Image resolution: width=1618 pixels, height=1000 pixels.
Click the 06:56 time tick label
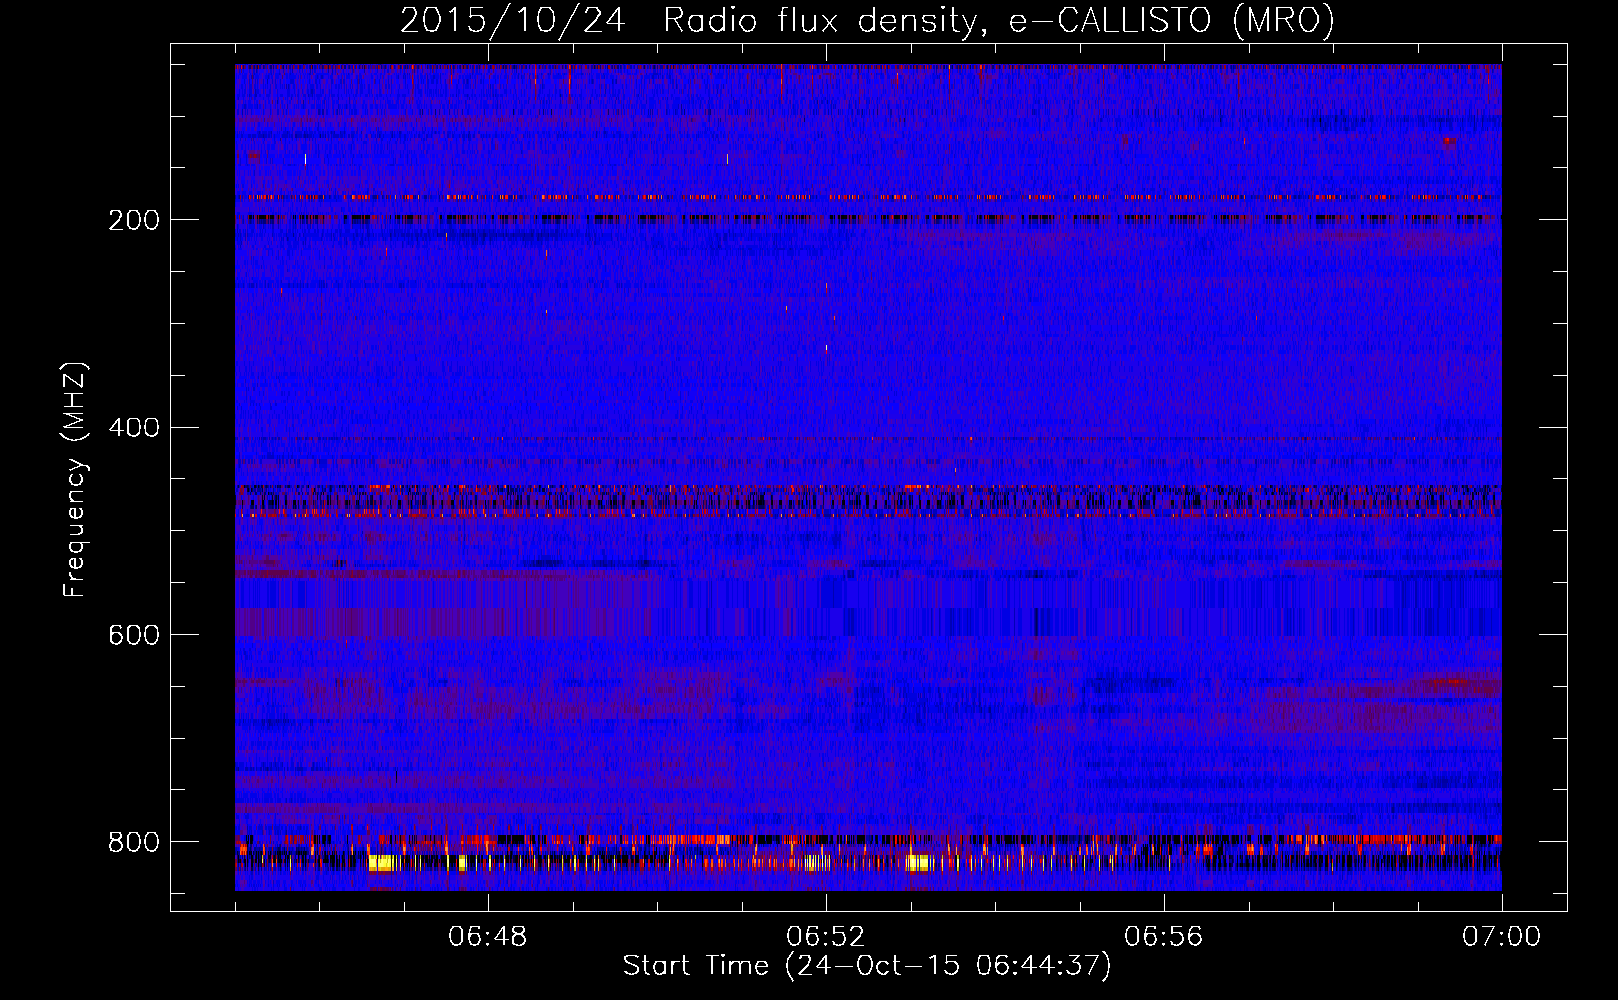coord(1164,937)
